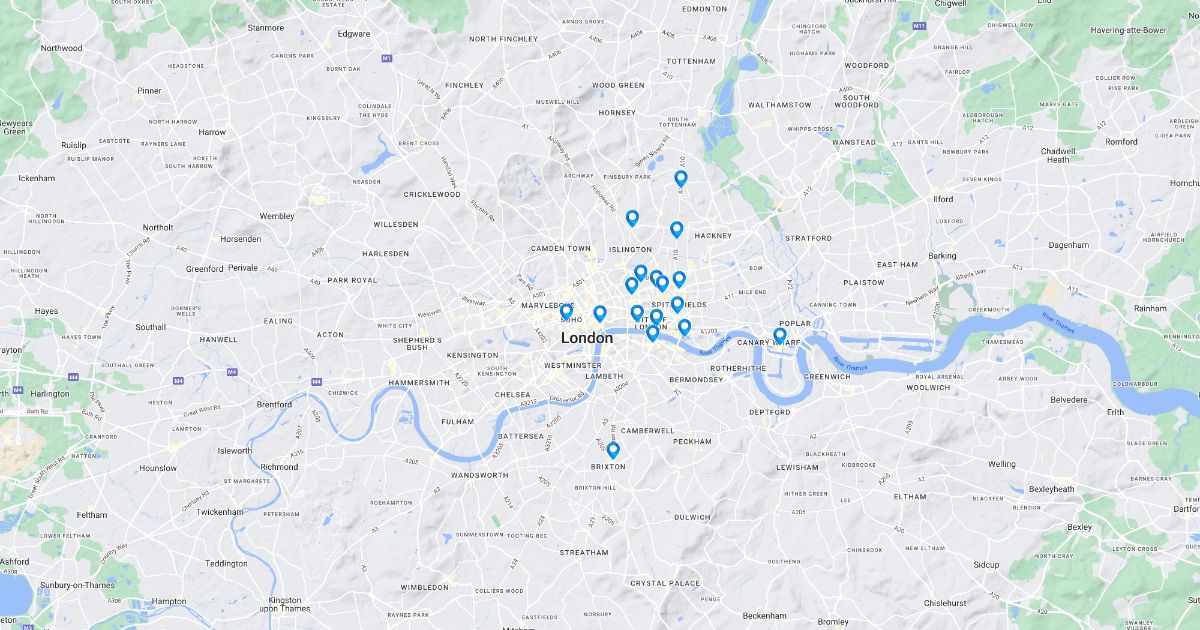Viewport: 1200px width, 630px height.
Task: Select the riverside pin east of City of London
Action: tap(684, 327)
